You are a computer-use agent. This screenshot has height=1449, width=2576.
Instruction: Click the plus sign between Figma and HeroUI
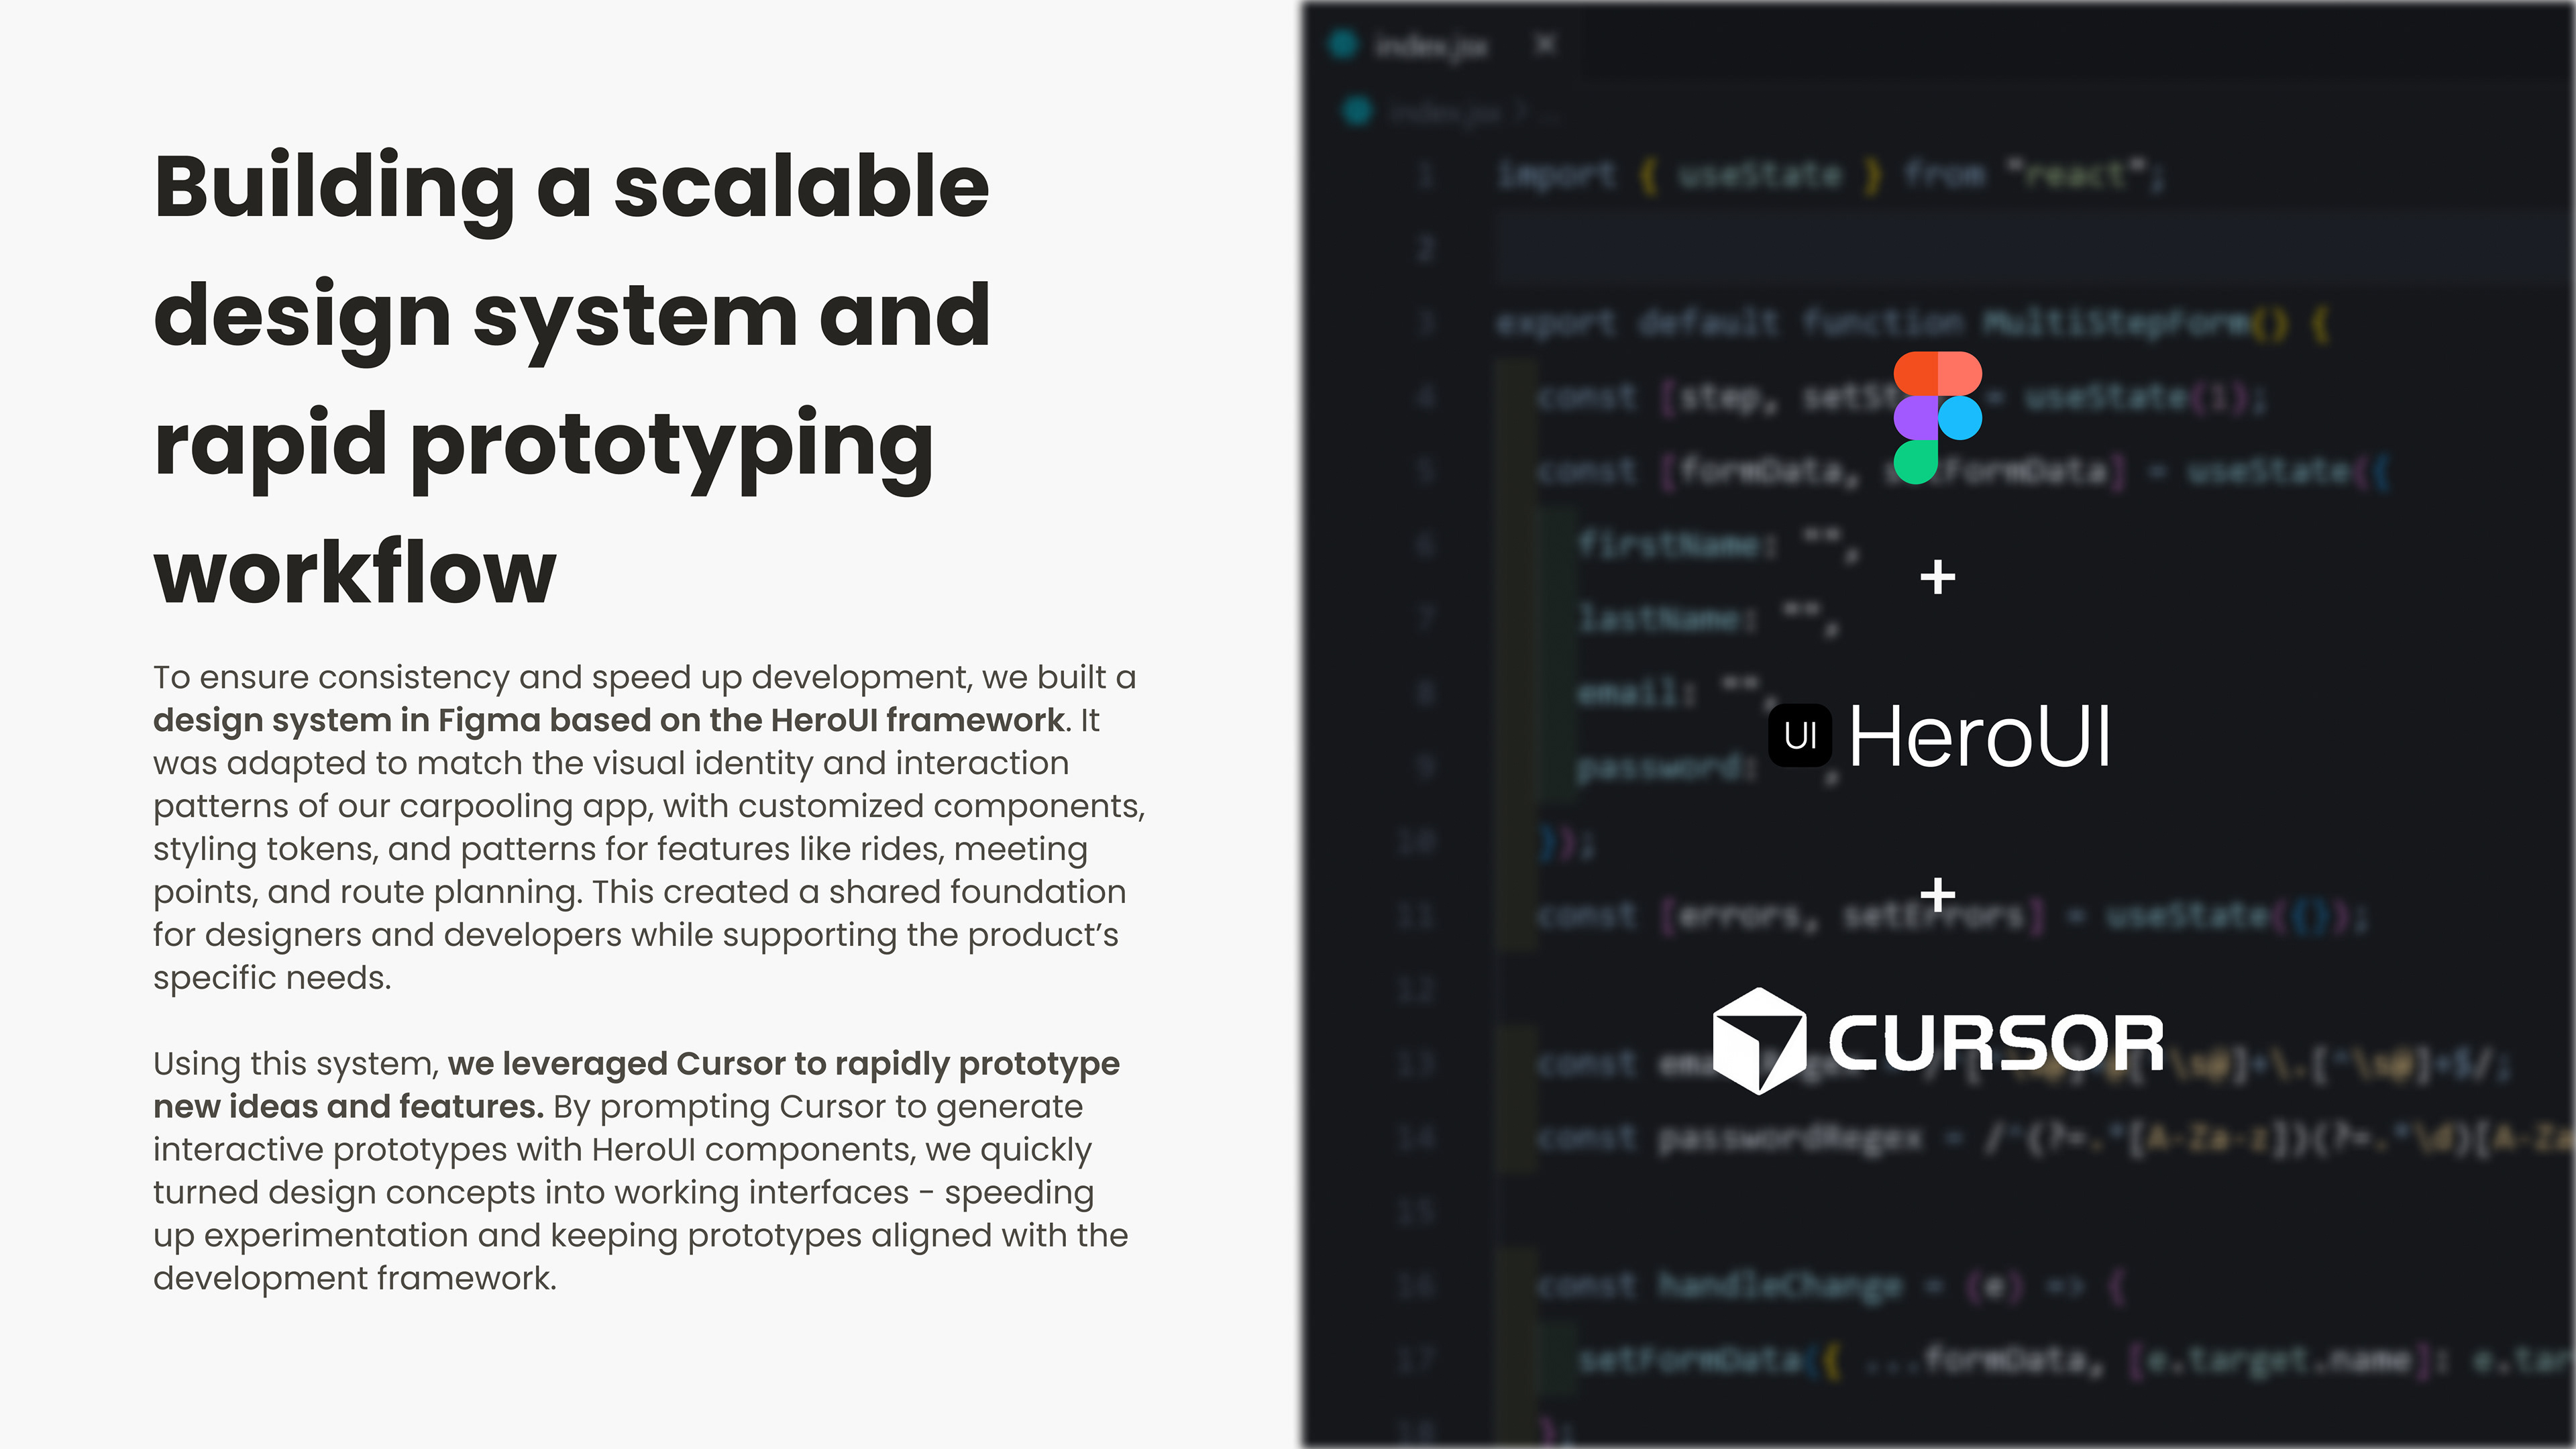[x=1937, y=578]
